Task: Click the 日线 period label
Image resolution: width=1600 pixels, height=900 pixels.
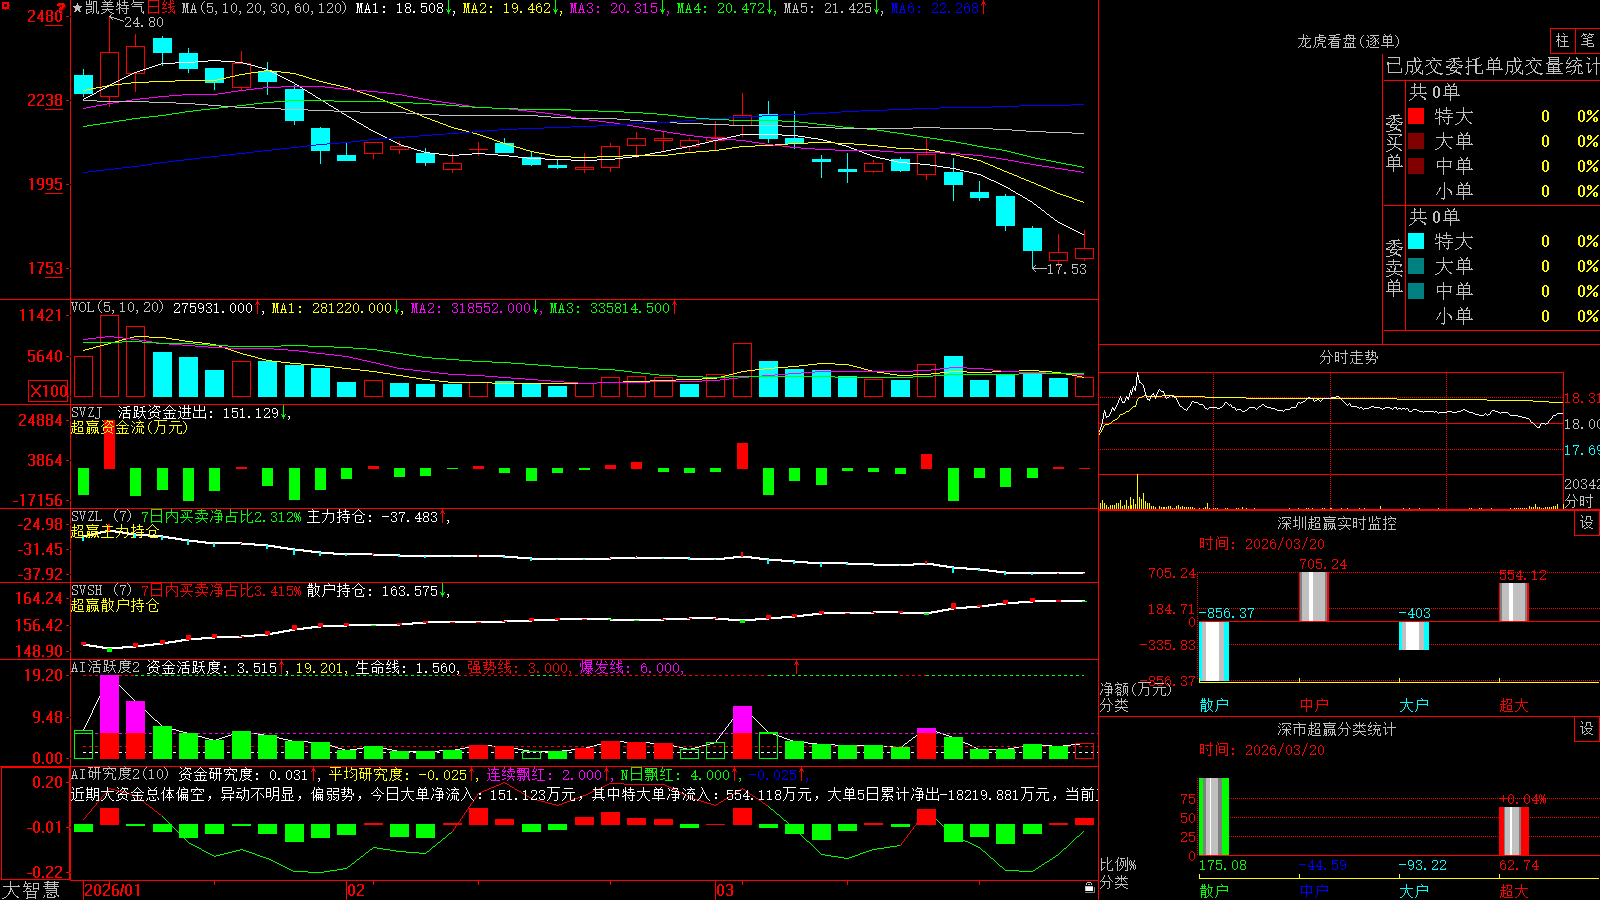Action: click(161, 8)
